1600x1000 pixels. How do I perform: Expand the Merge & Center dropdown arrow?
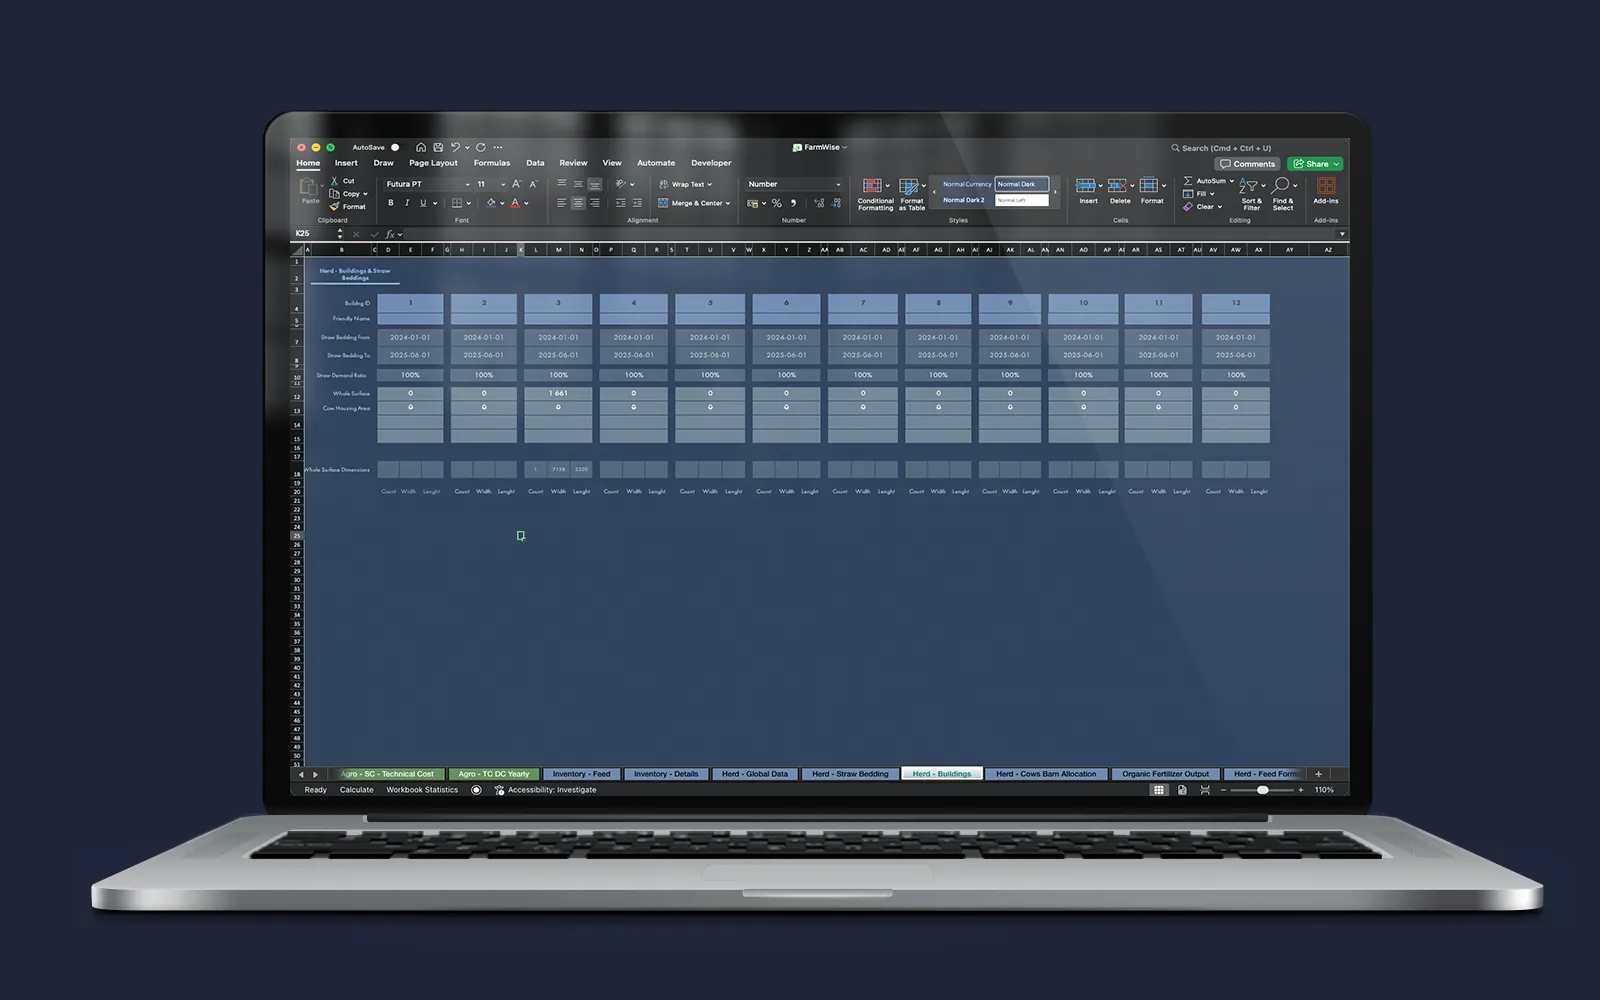(728, 203)
